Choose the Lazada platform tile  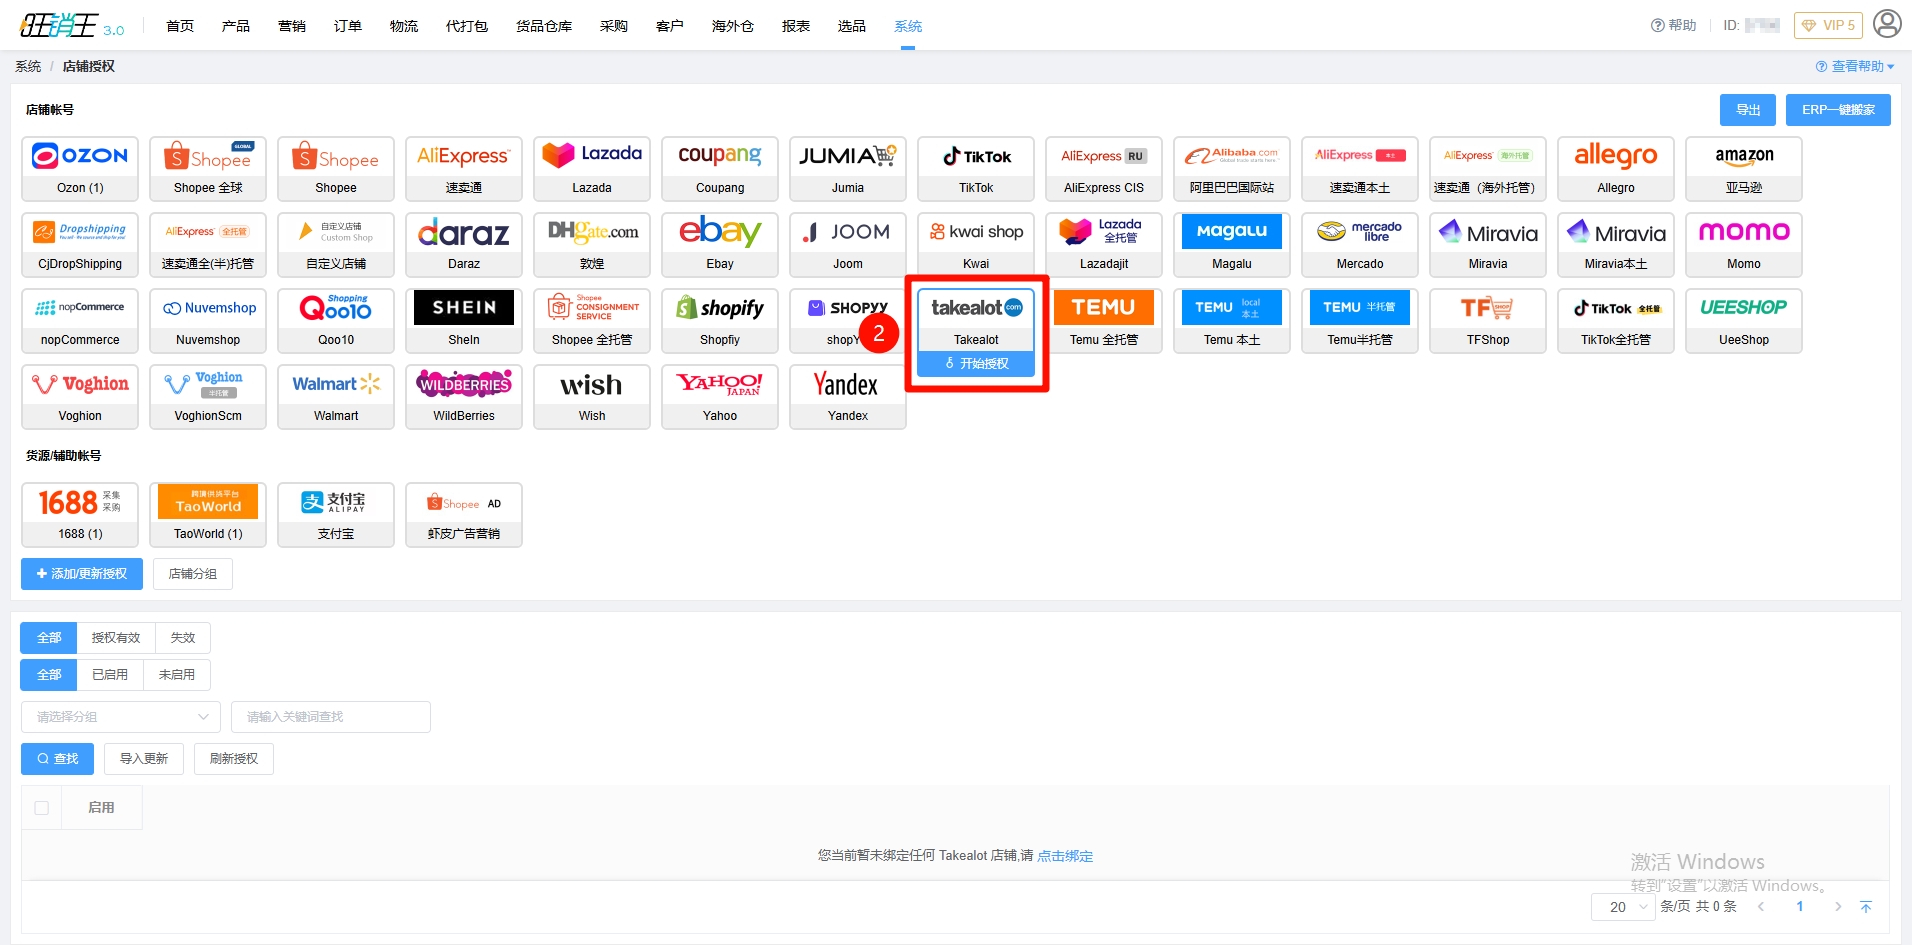point(592,169)
